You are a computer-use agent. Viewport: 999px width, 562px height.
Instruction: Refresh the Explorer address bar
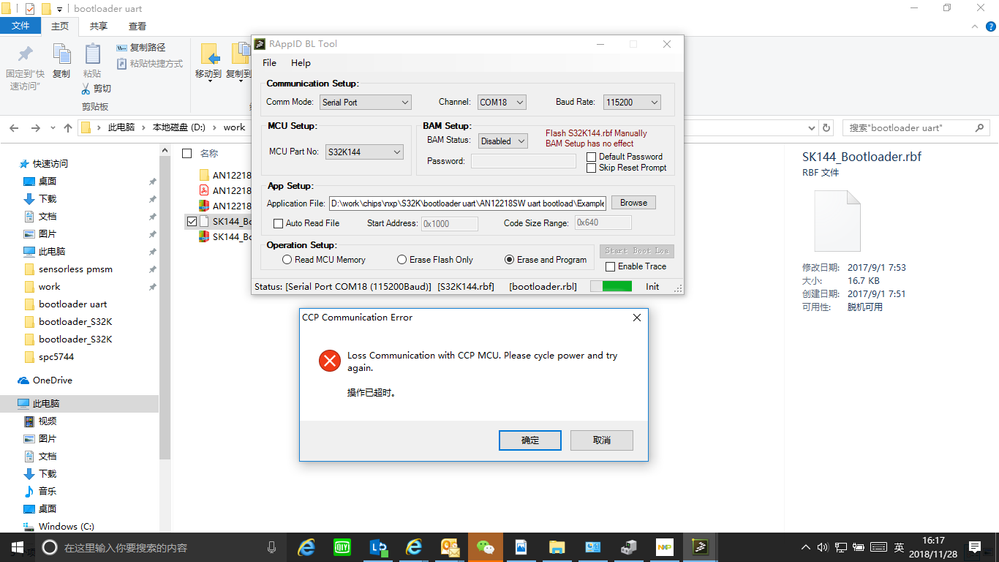[x=826, y=128]
